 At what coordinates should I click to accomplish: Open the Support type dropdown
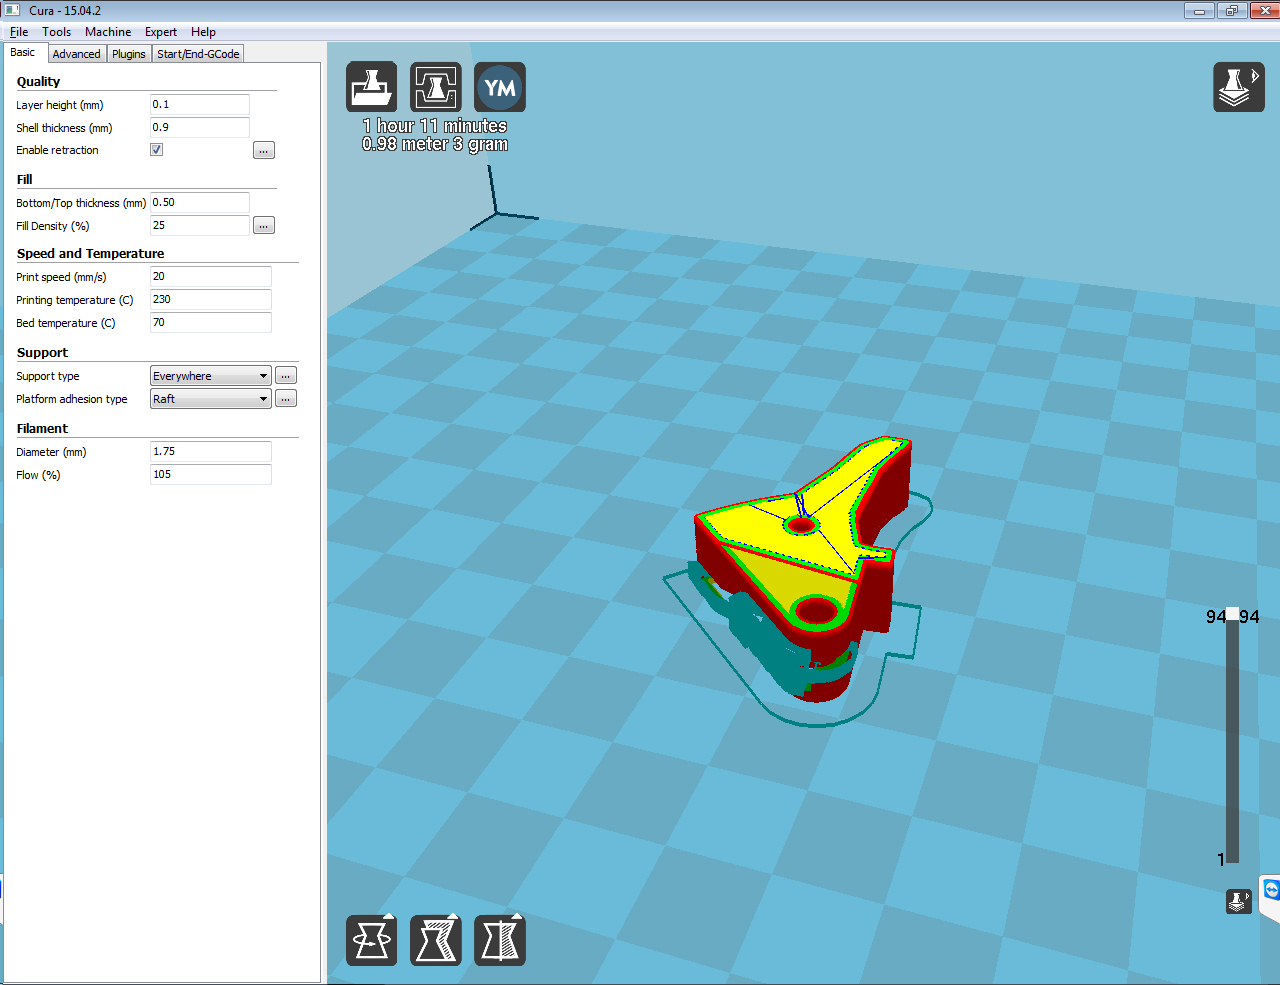[211, 376]
